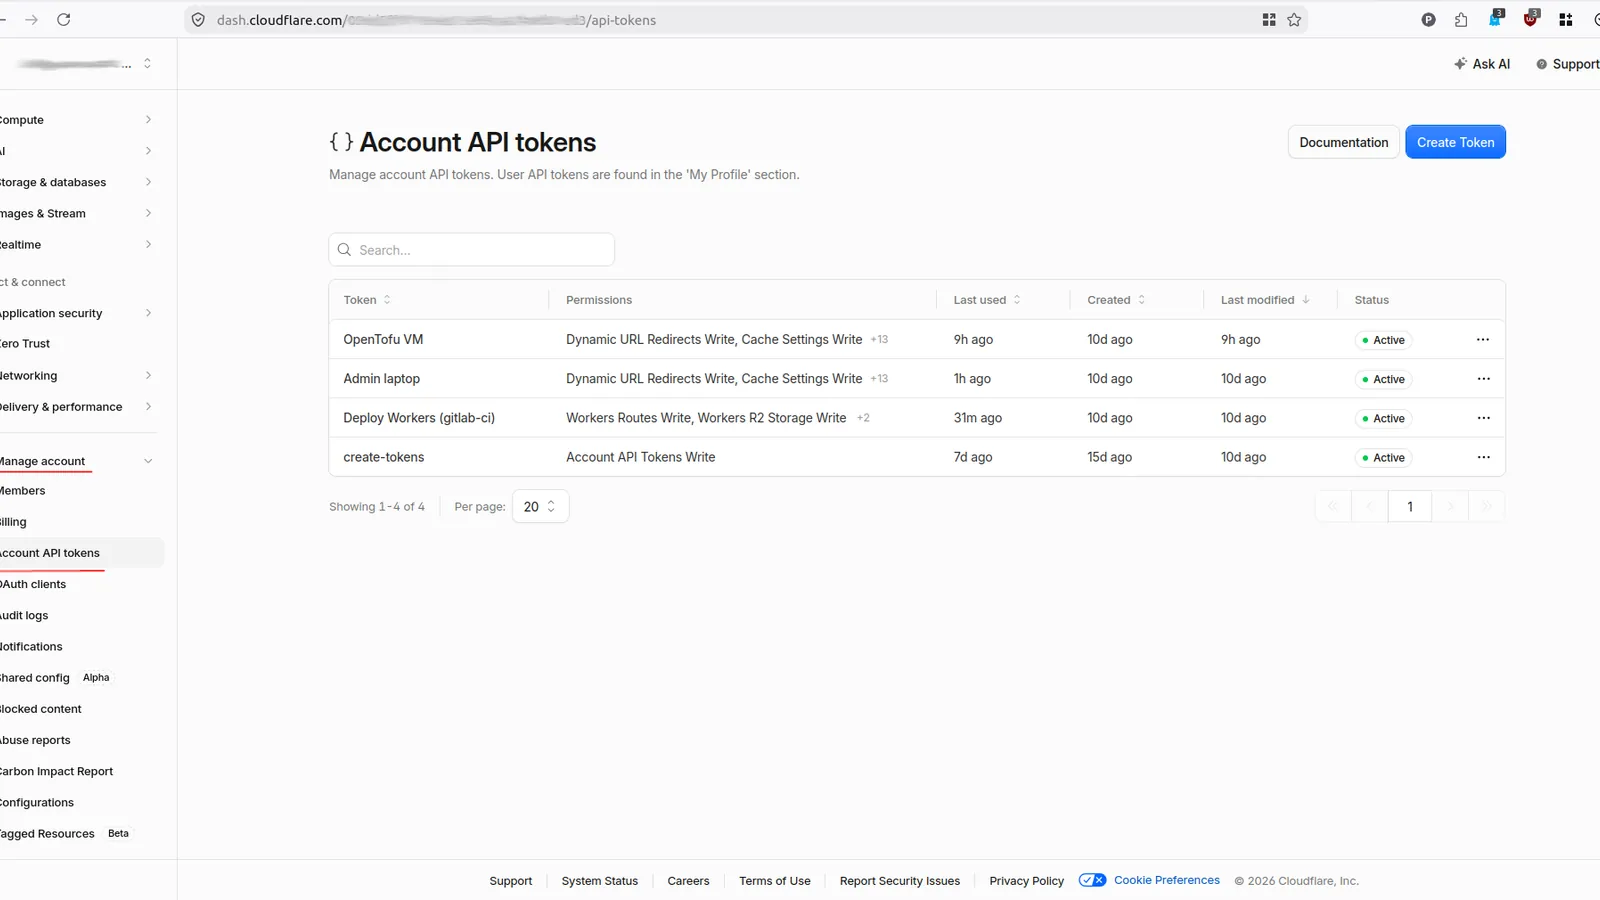Open site security shield info in address bar
The height and width of the screenshot is (900, 1600).
(198, 20)
